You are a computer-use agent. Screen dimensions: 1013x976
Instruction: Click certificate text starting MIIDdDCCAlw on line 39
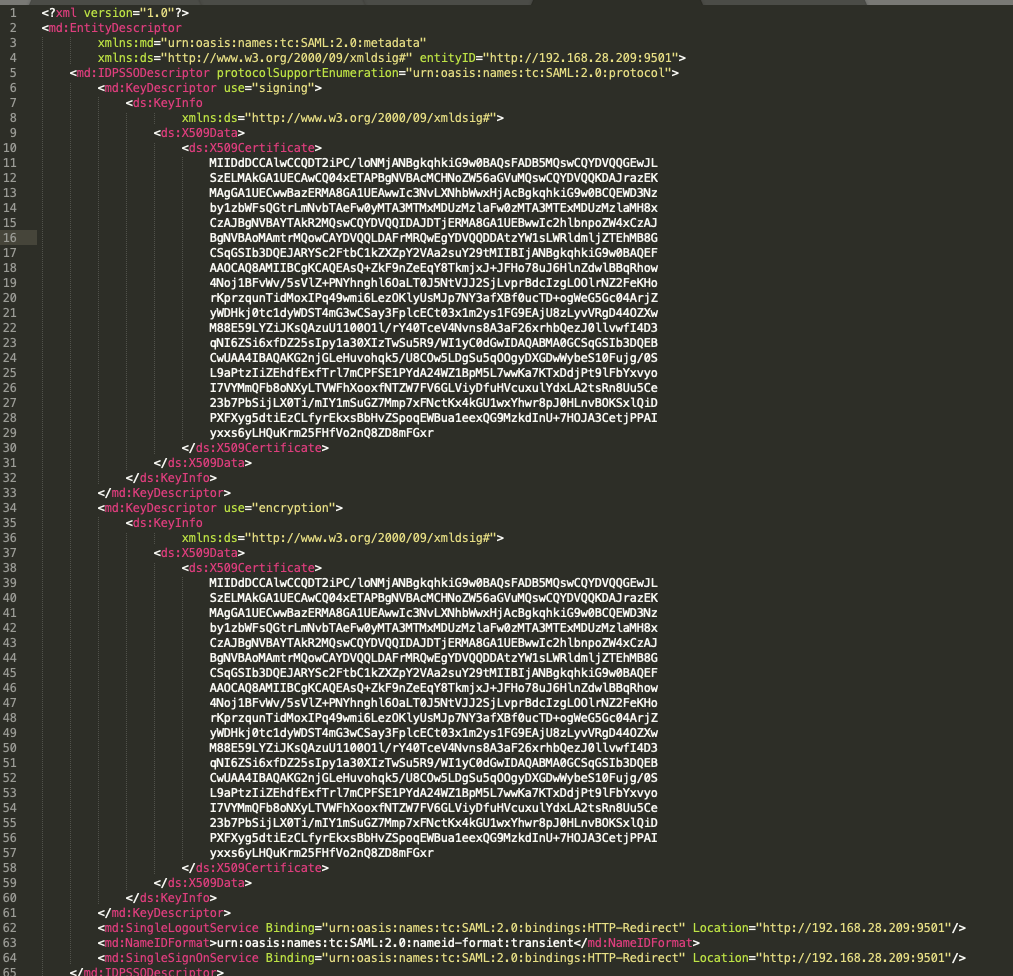pyautogui.click(x=433, y=583)
